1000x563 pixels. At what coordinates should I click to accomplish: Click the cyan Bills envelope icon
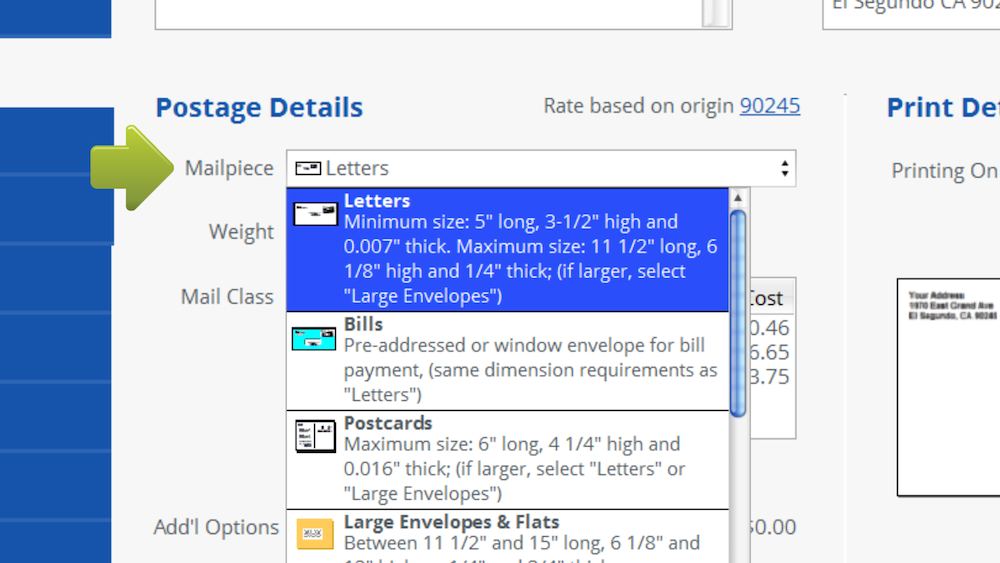tap(314, 338)
